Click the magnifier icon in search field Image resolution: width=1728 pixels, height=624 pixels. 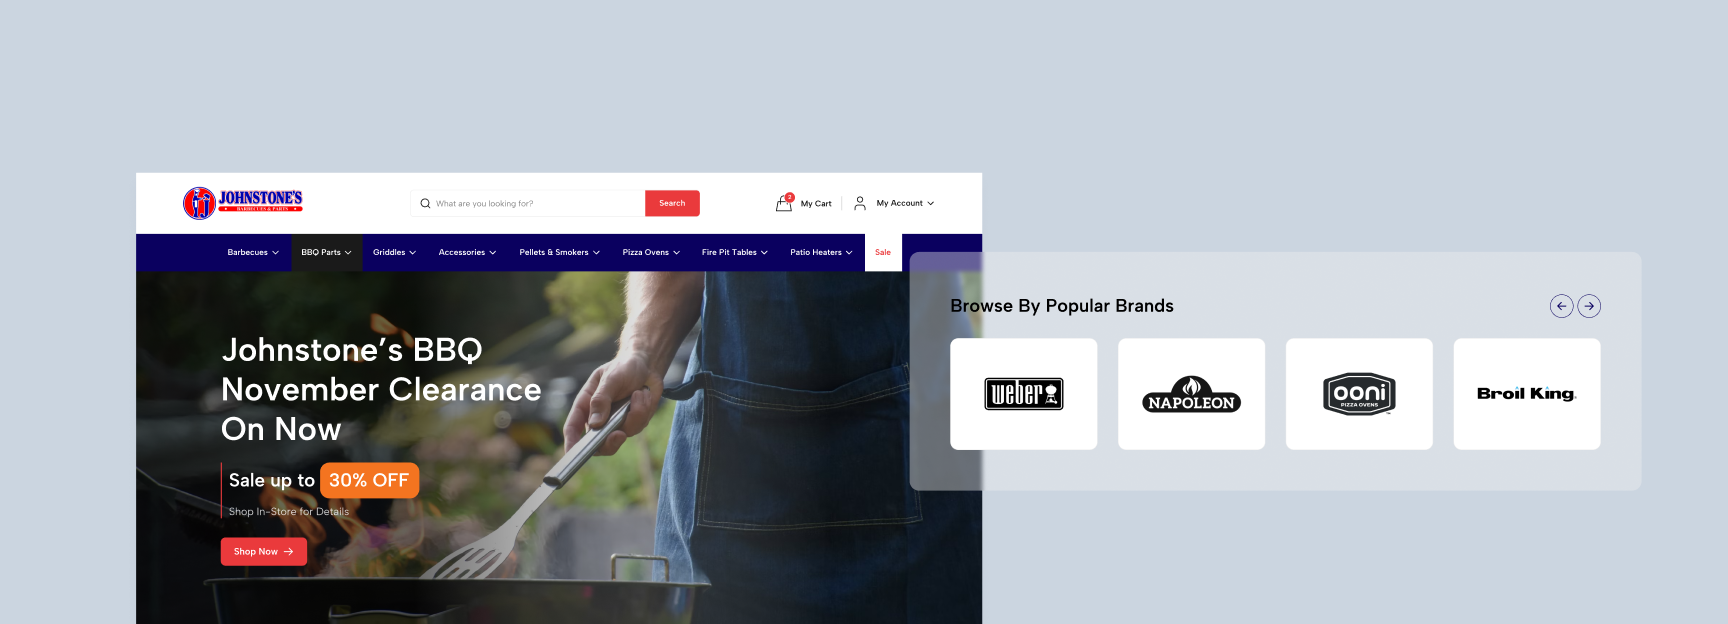coord(425,203)
